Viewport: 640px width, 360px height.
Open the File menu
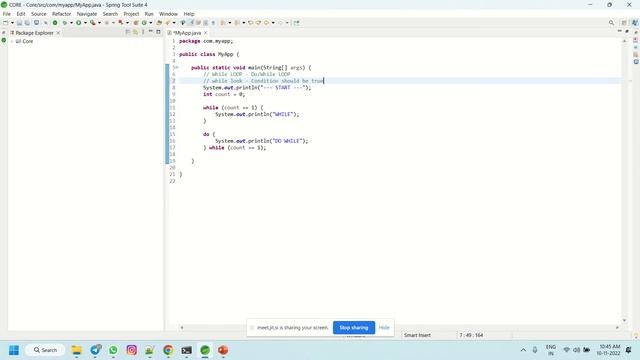[x=7, y=14]
